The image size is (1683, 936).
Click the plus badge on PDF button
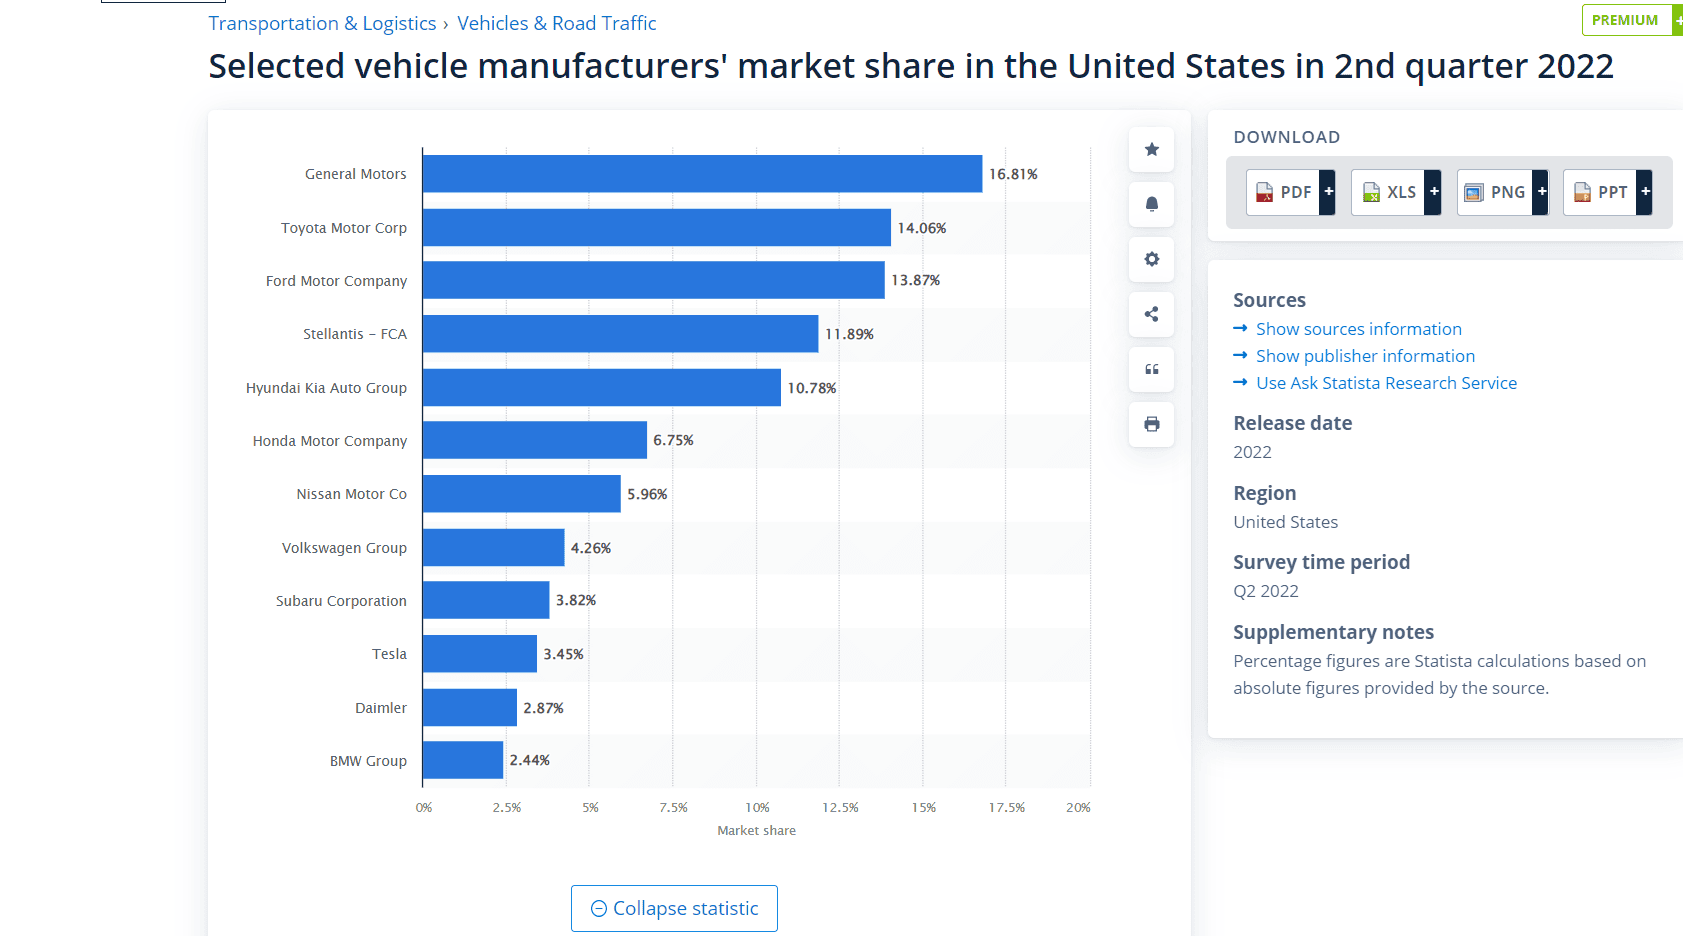tap(1328, 192)
